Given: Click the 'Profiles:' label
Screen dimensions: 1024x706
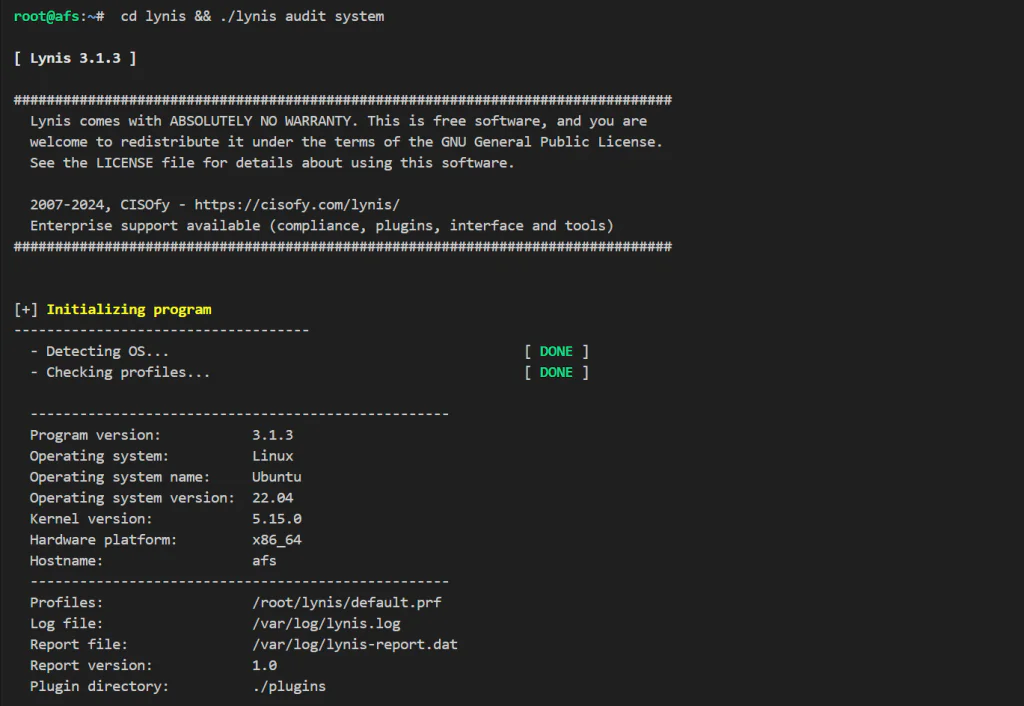Looking at the screenshot, I should pos(67,602).
